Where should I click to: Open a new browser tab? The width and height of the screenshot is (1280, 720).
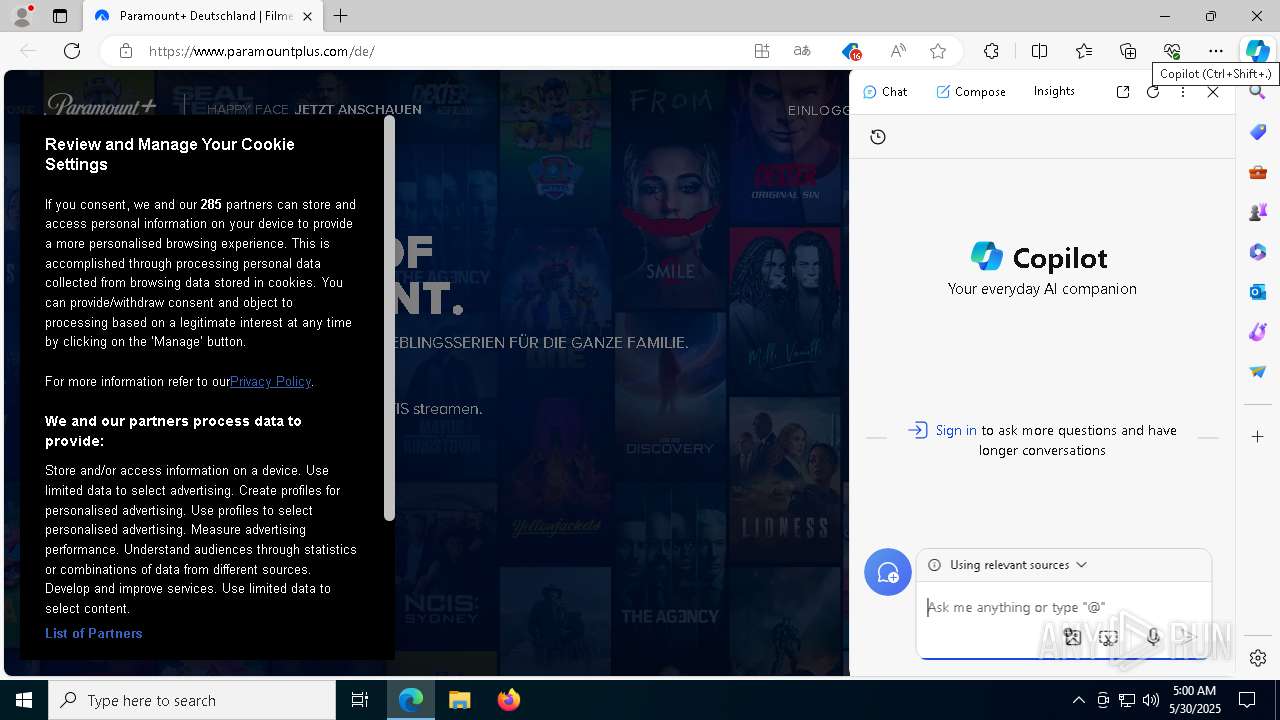341,16
